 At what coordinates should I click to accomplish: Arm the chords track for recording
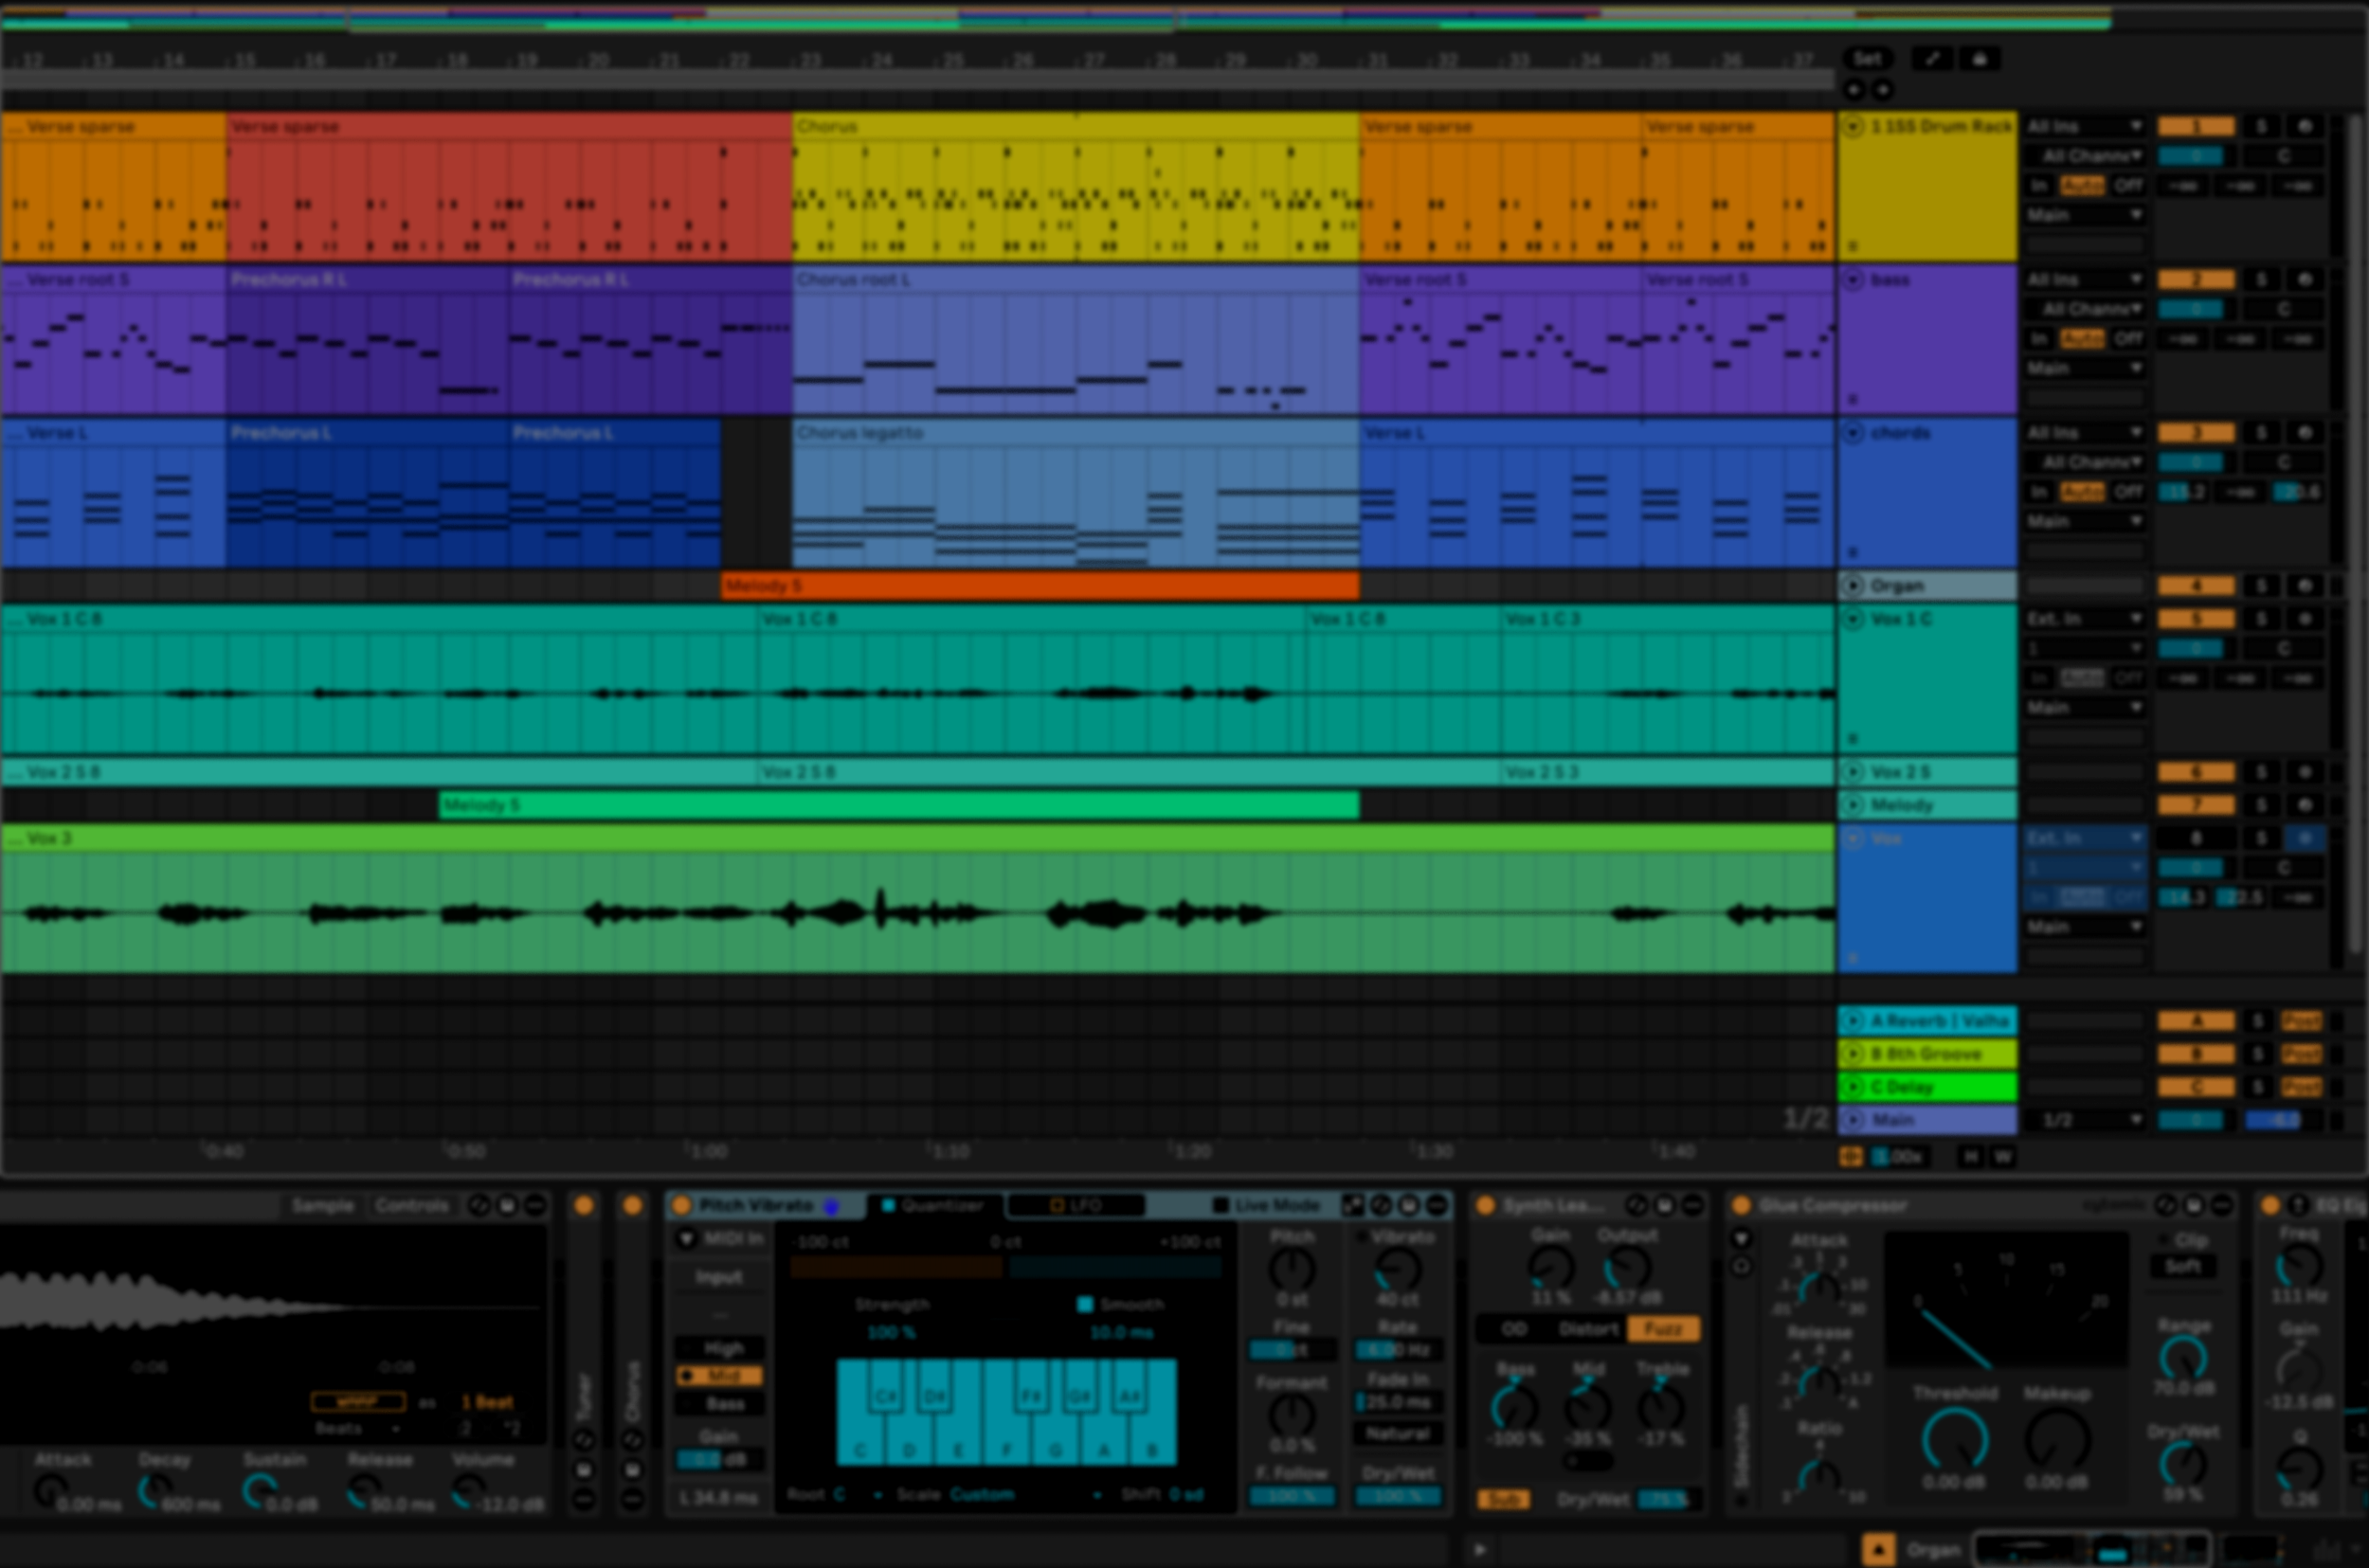pyautogui.click(x=2305, y=433)
